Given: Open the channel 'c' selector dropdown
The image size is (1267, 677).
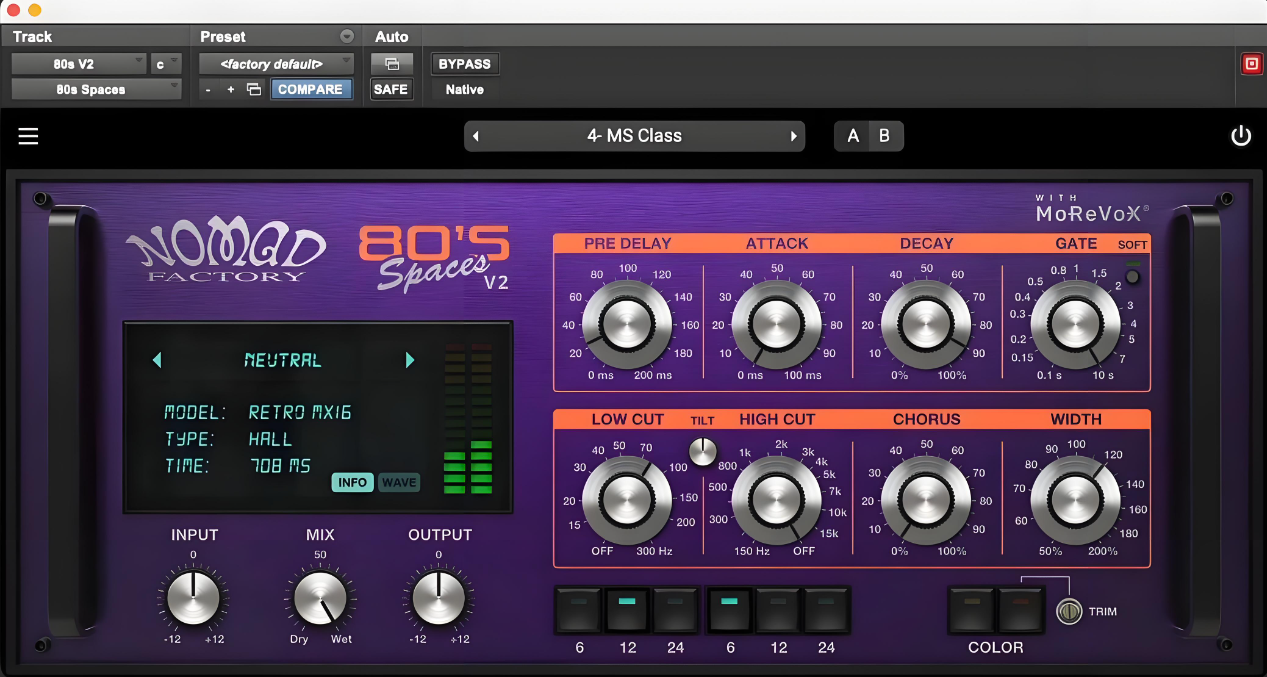Looking at the screenshot, I should click(165, 64).
